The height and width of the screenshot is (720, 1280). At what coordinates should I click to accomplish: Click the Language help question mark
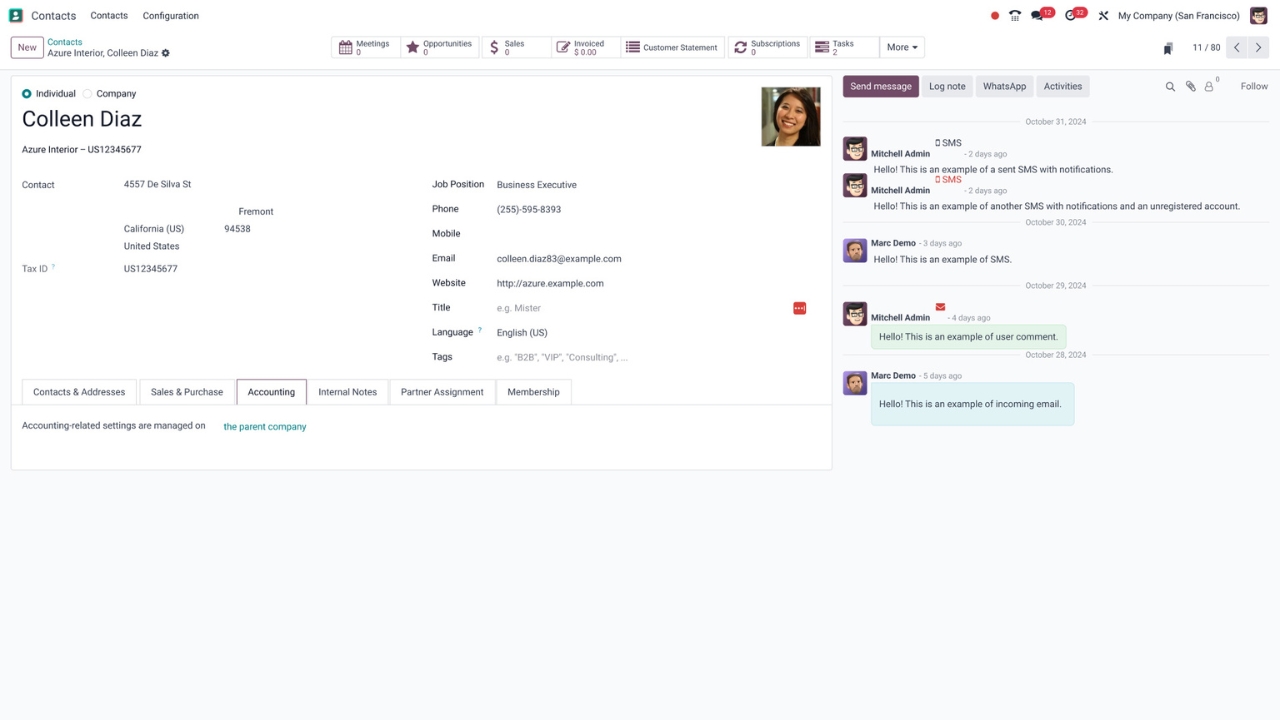(480, 331)
